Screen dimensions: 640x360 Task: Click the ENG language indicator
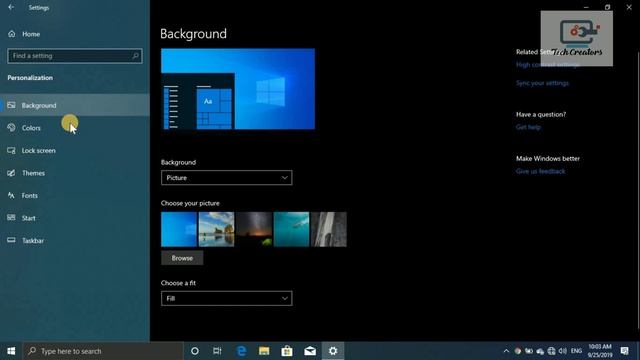click(576, 351)
